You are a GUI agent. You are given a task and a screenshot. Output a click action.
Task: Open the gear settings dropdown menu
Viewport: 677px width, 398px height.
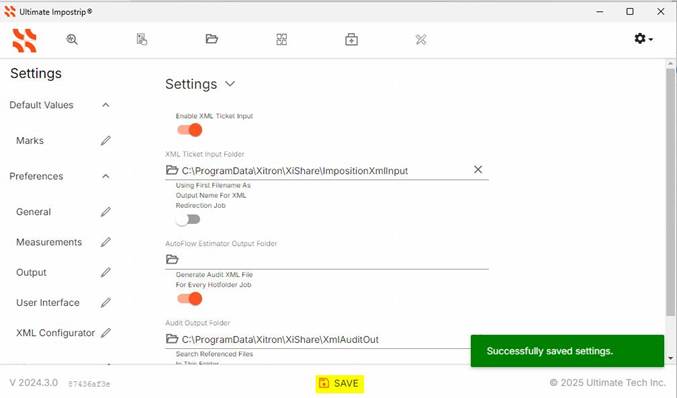[643, 39]
